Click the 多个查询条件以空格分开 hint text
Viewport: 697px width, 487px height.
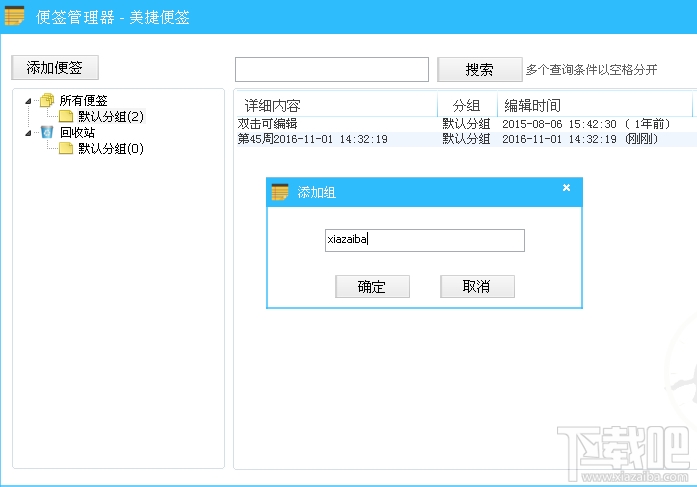coord(591,70)
